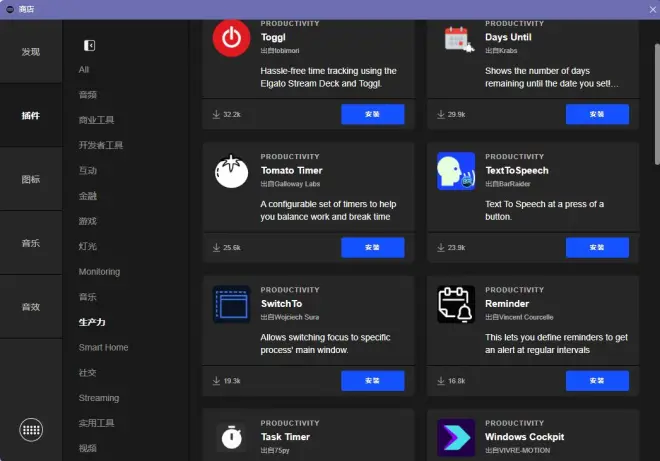Select the Reminder calendar bell icon
Viewport: 660px width, 461px height.
(456, 304)
